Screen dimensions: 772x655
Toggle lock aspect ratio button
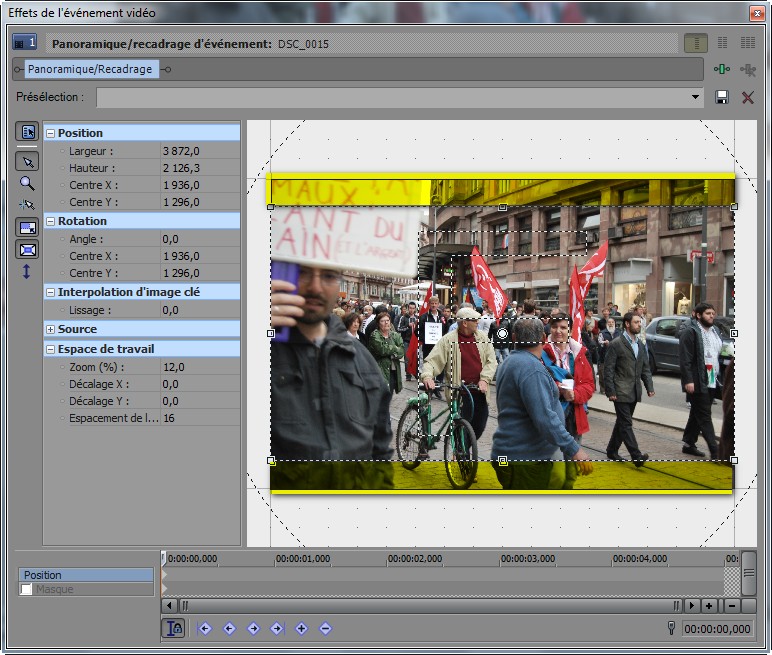[x=27, y=228]
